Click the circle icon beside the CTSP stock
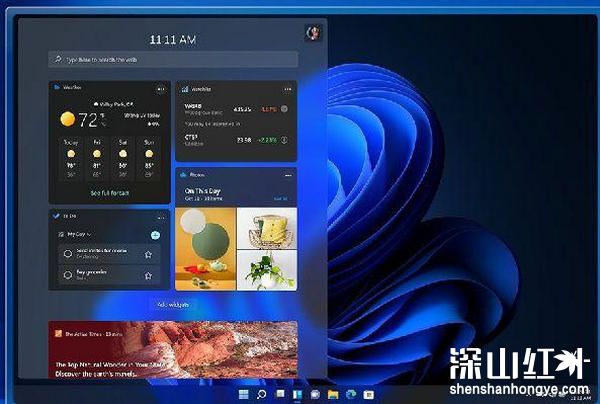 click(x=284, y=140)
